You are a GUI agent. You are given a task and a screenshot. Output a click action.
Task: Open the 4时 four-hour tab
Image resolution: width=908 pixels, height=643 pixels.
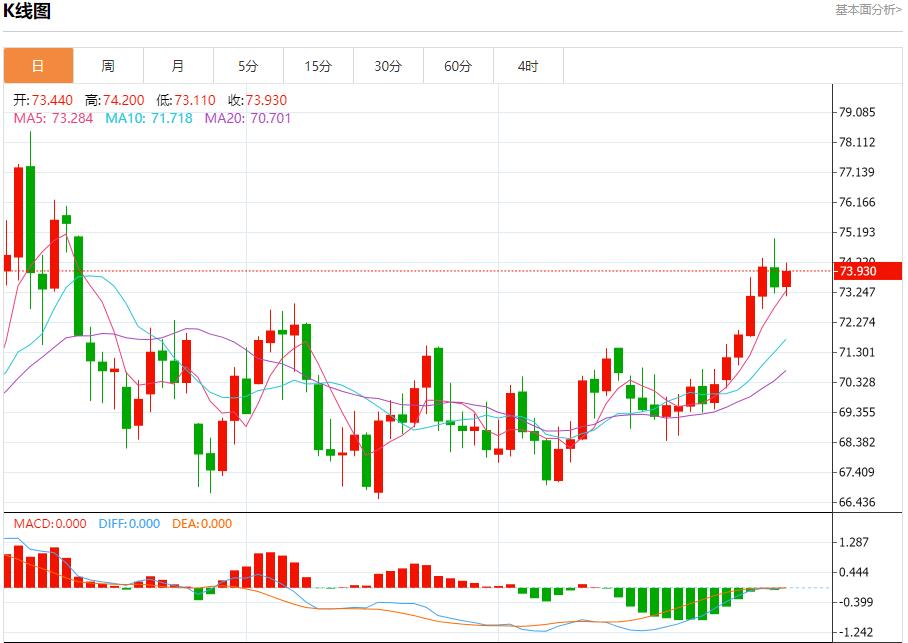528,66
